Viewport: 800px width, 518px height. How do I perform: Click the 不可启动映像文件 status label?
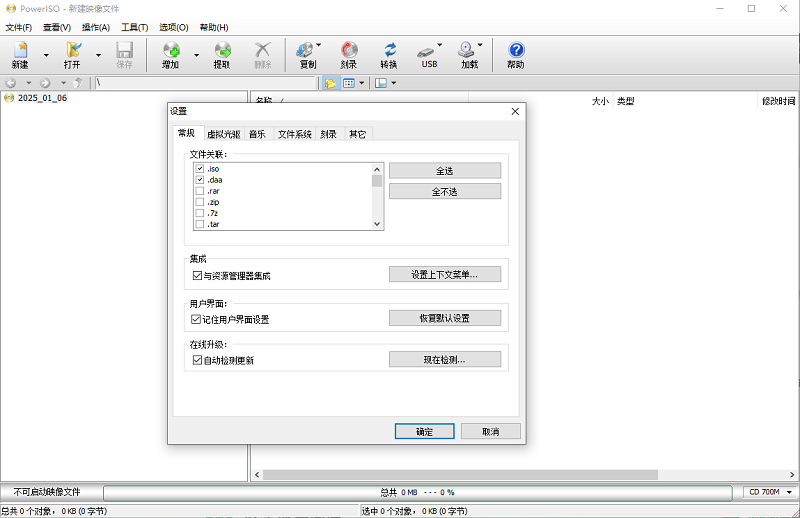pyautogui.click(x=47, y=492)
